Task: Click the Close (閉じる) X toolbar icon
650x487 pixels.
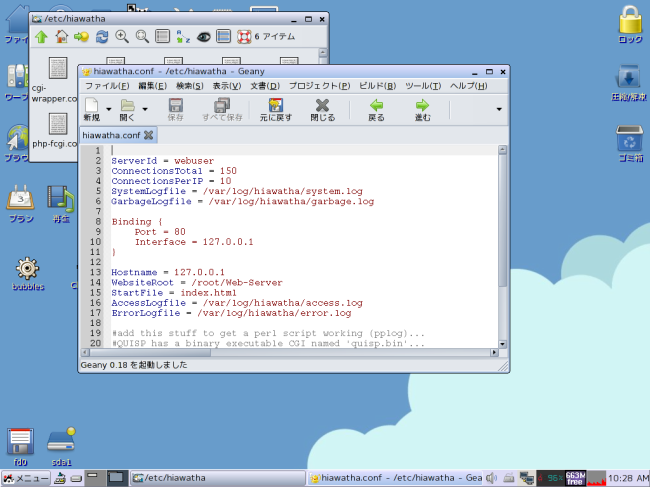Action: (x=322, y=105)
